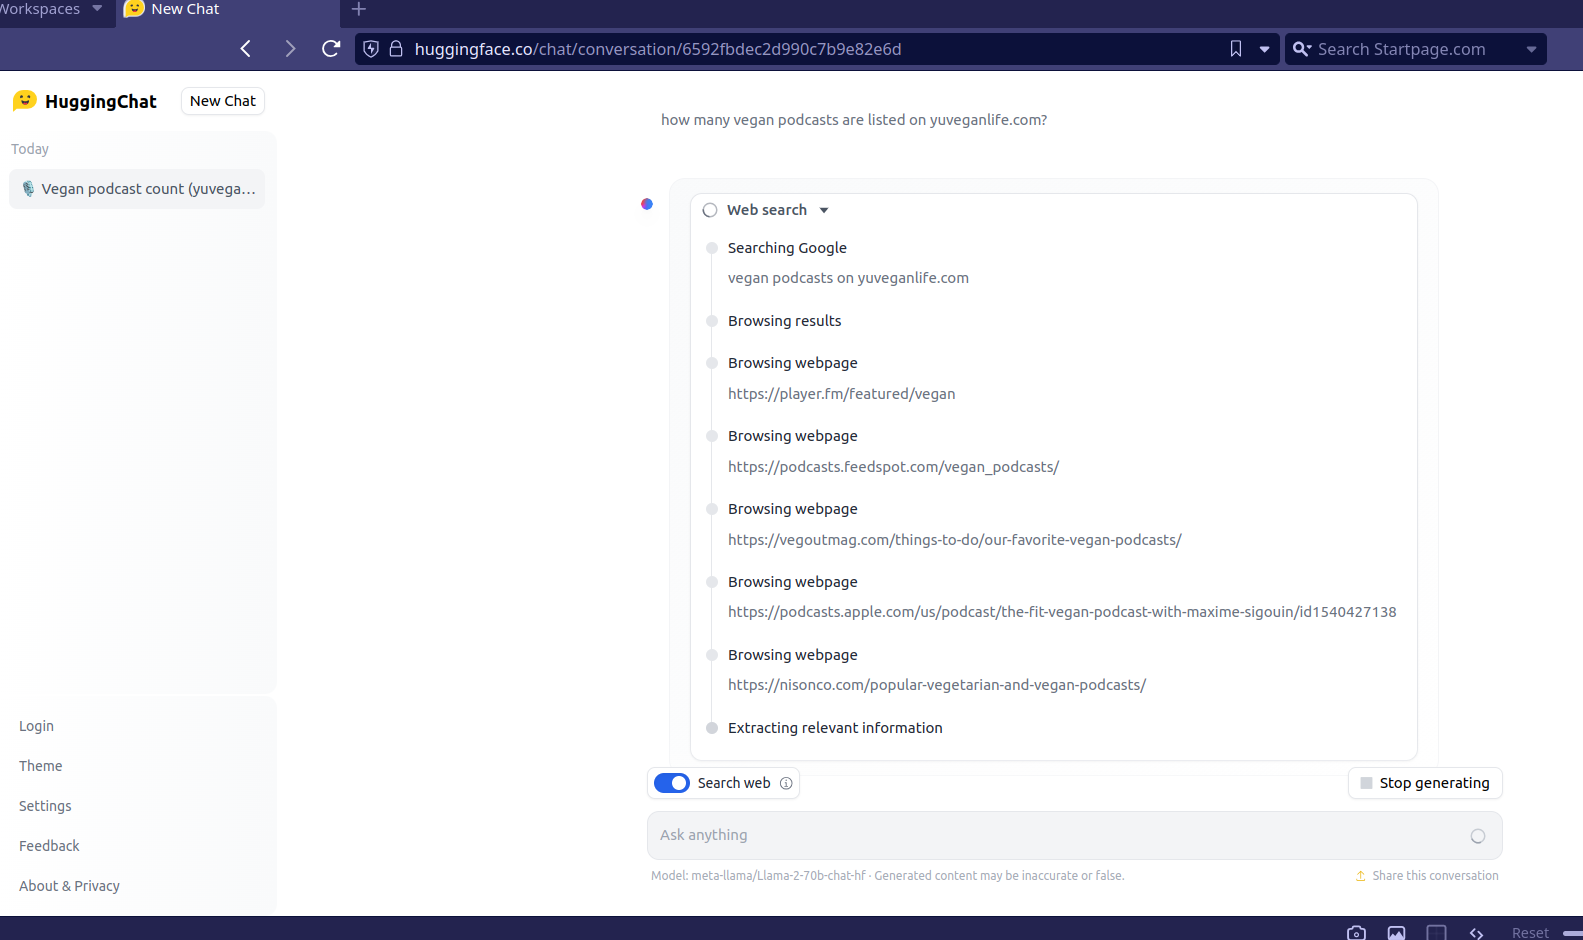Click the pulsing assistant avatar dot
The image size is (1583, 940).
(647, 204)
